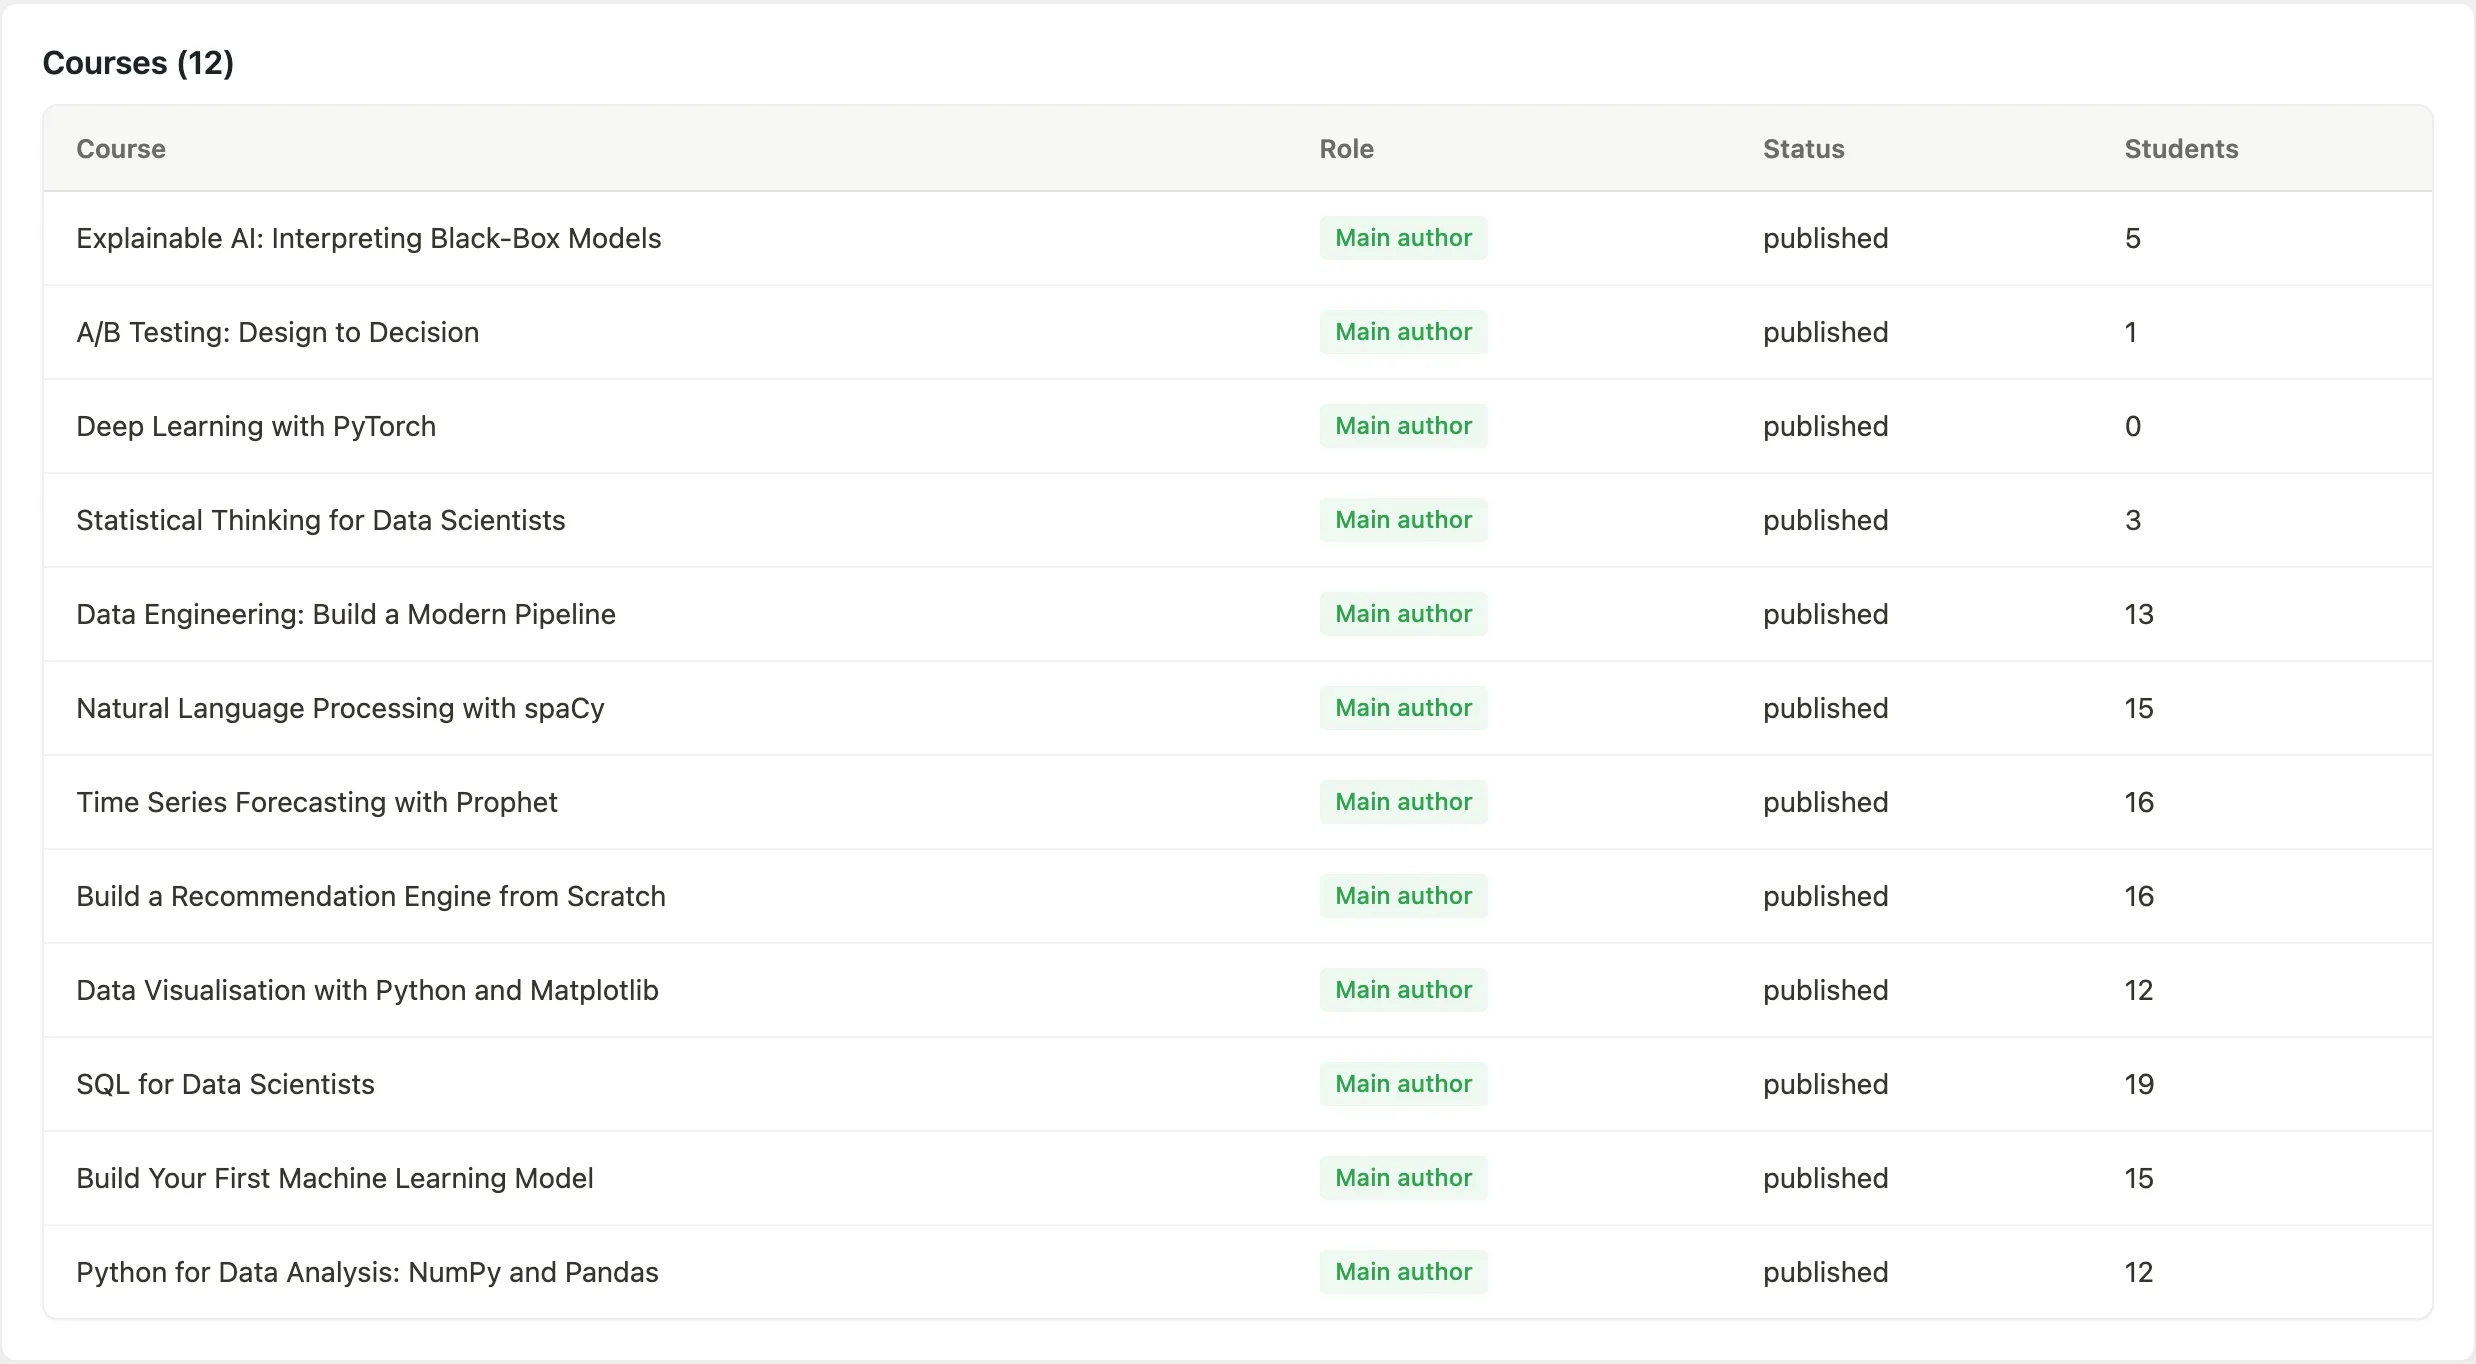
Task: Sort by the Students column header
Action: pos(2181,149)
